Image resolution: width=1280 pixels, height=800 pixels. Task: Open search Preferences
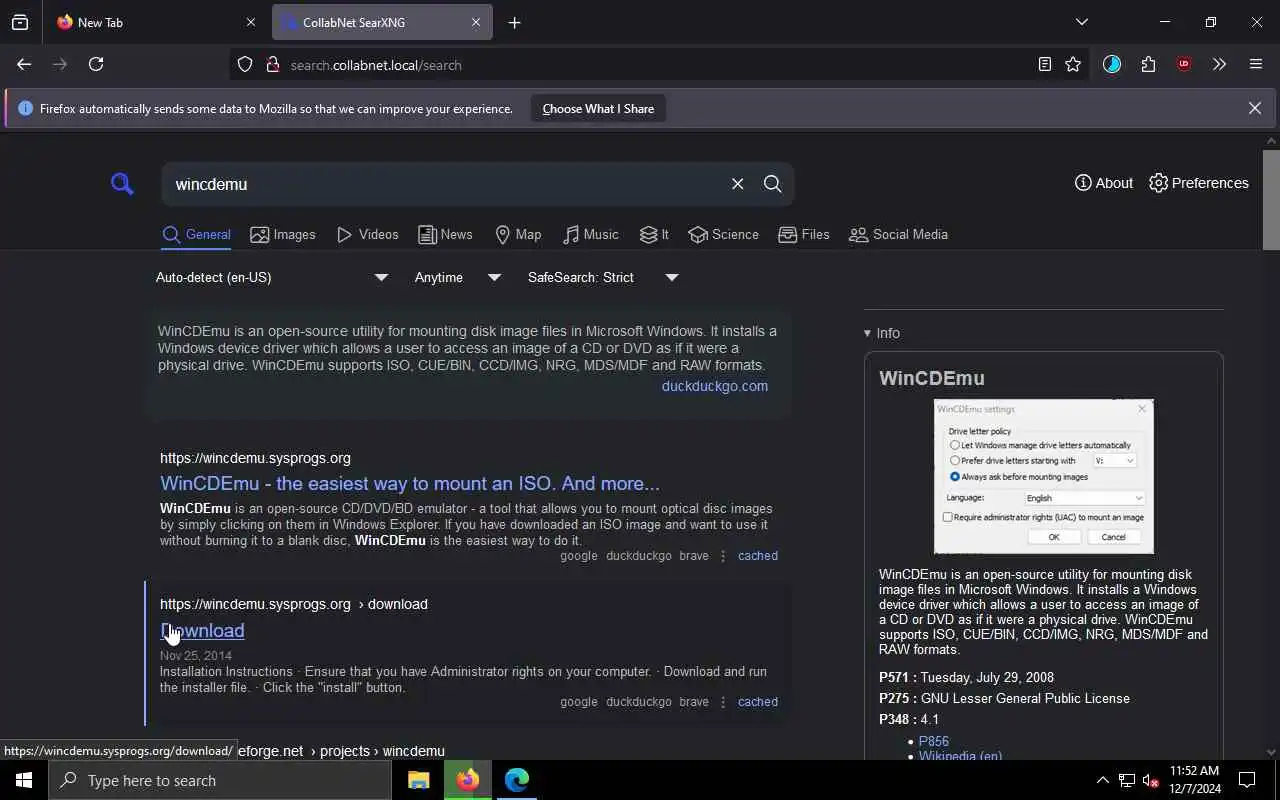(1199, 183)
